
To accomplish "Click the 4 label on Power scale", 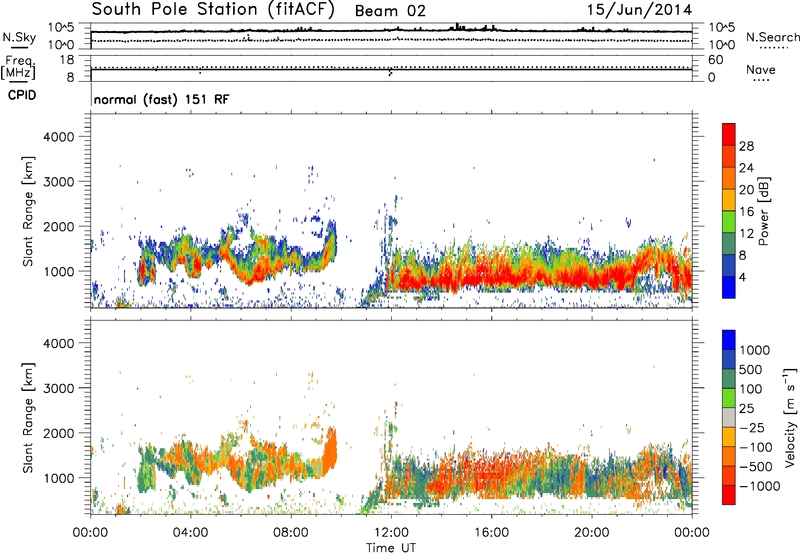I will click(x=742, y=278).
